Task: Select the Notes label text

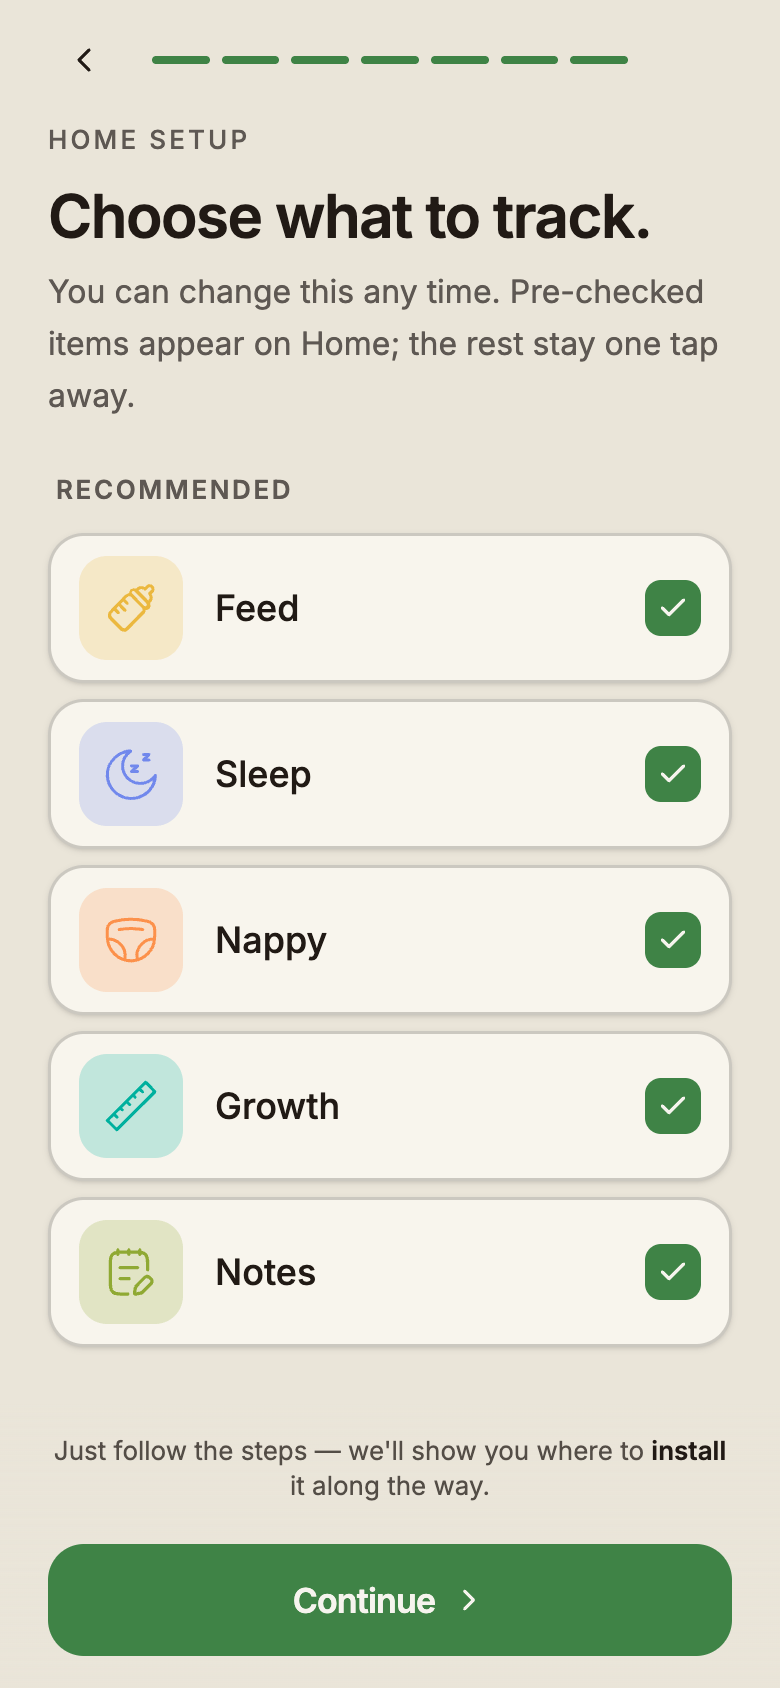Action: (266, 1272)
